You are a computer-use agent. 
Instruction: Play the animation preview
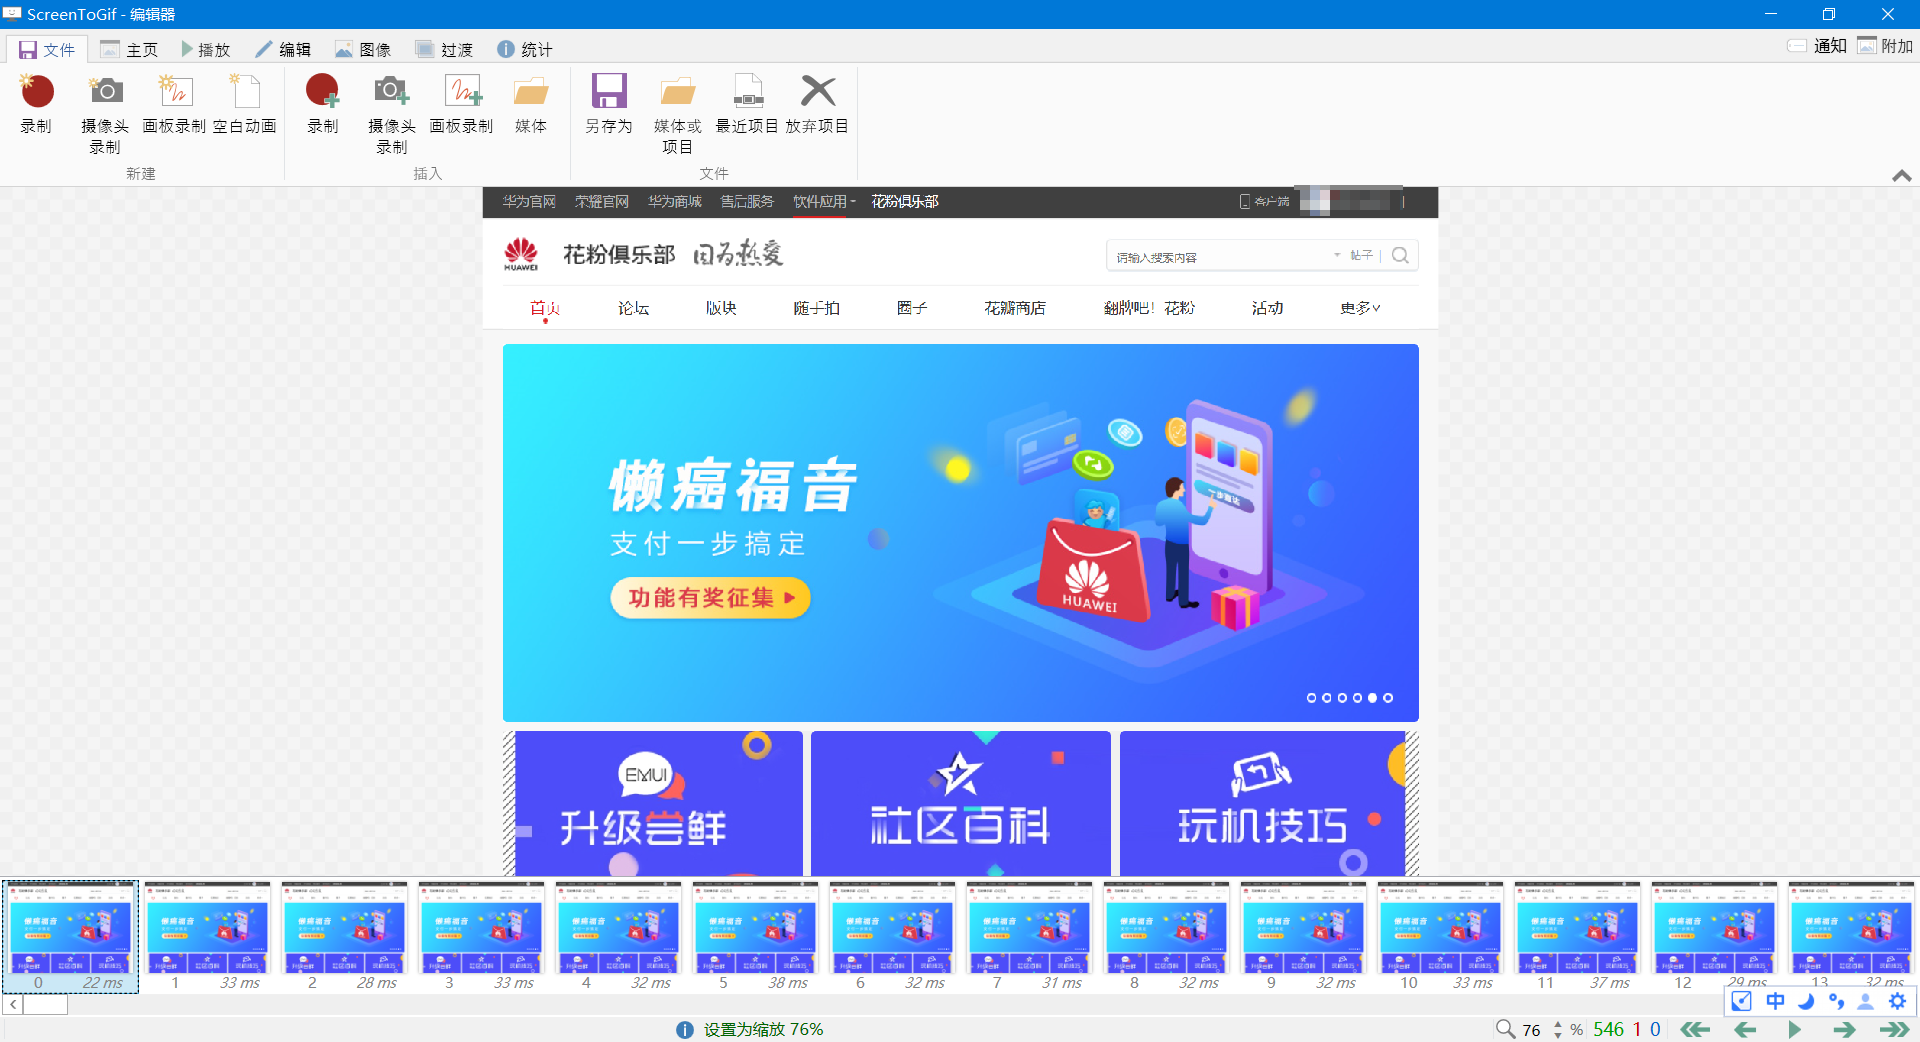click(x=1795, y=1029)
